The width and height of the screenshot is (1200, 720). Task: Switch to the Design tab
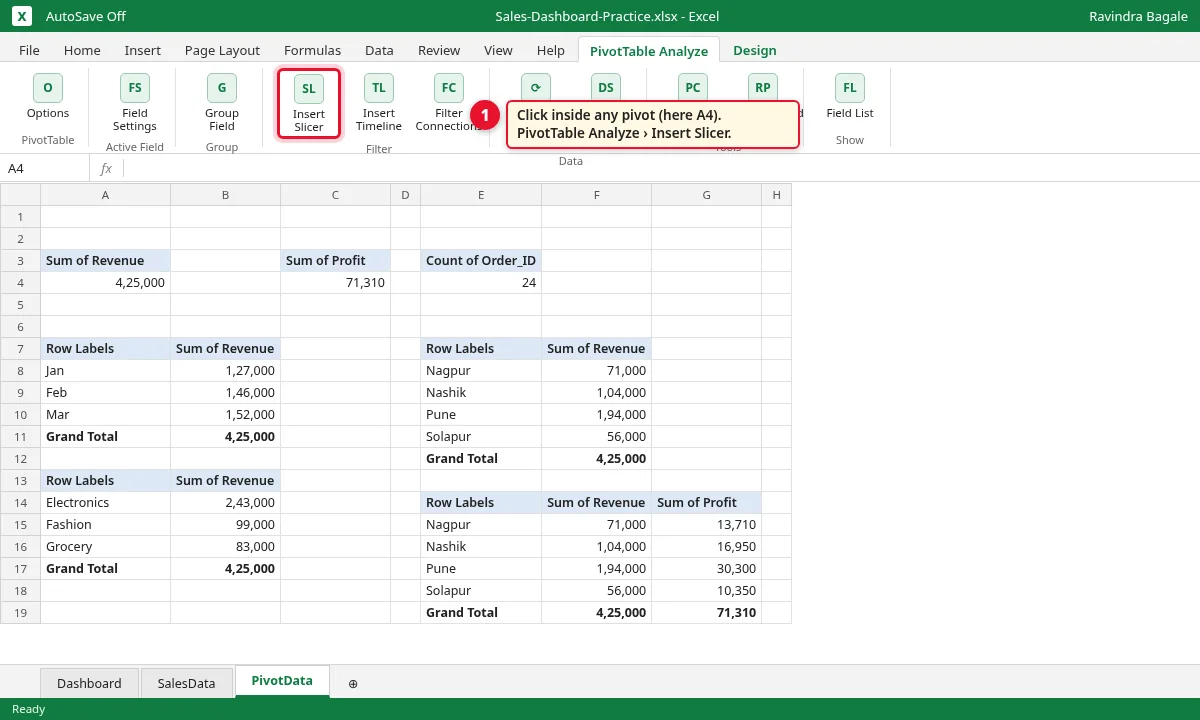[755, 50]
